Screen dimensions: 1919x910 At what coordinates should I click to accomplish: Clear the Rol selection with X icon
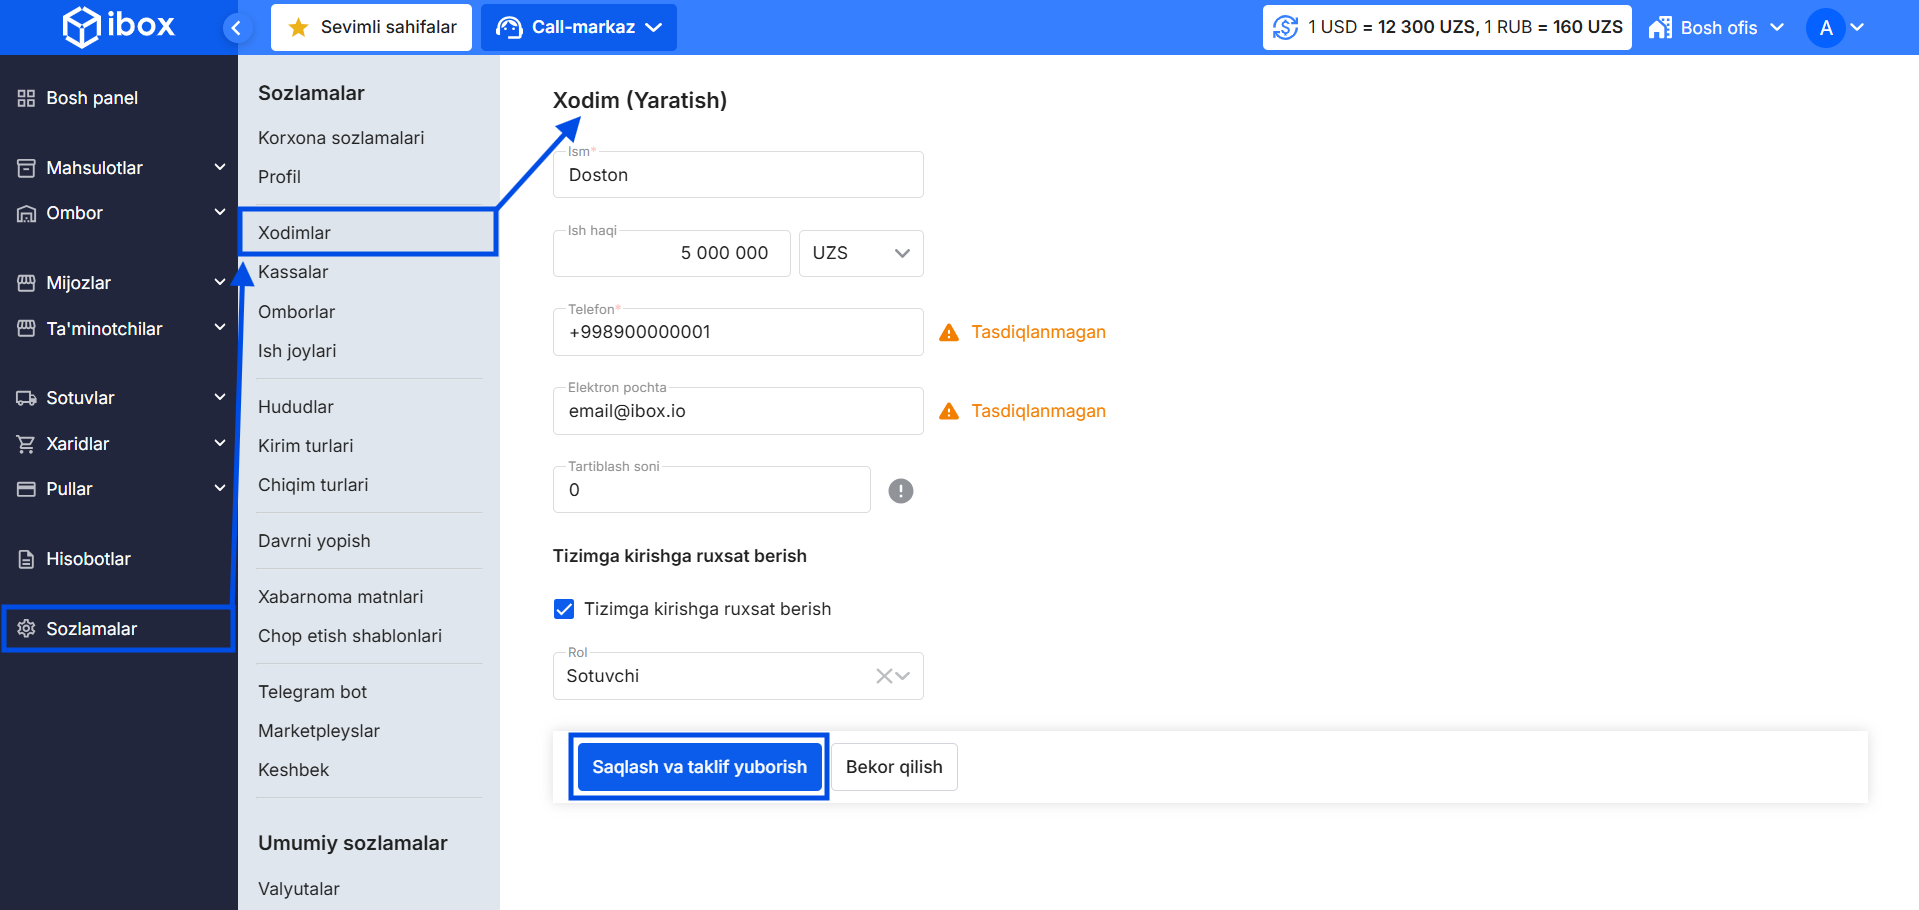click(883, 676)
